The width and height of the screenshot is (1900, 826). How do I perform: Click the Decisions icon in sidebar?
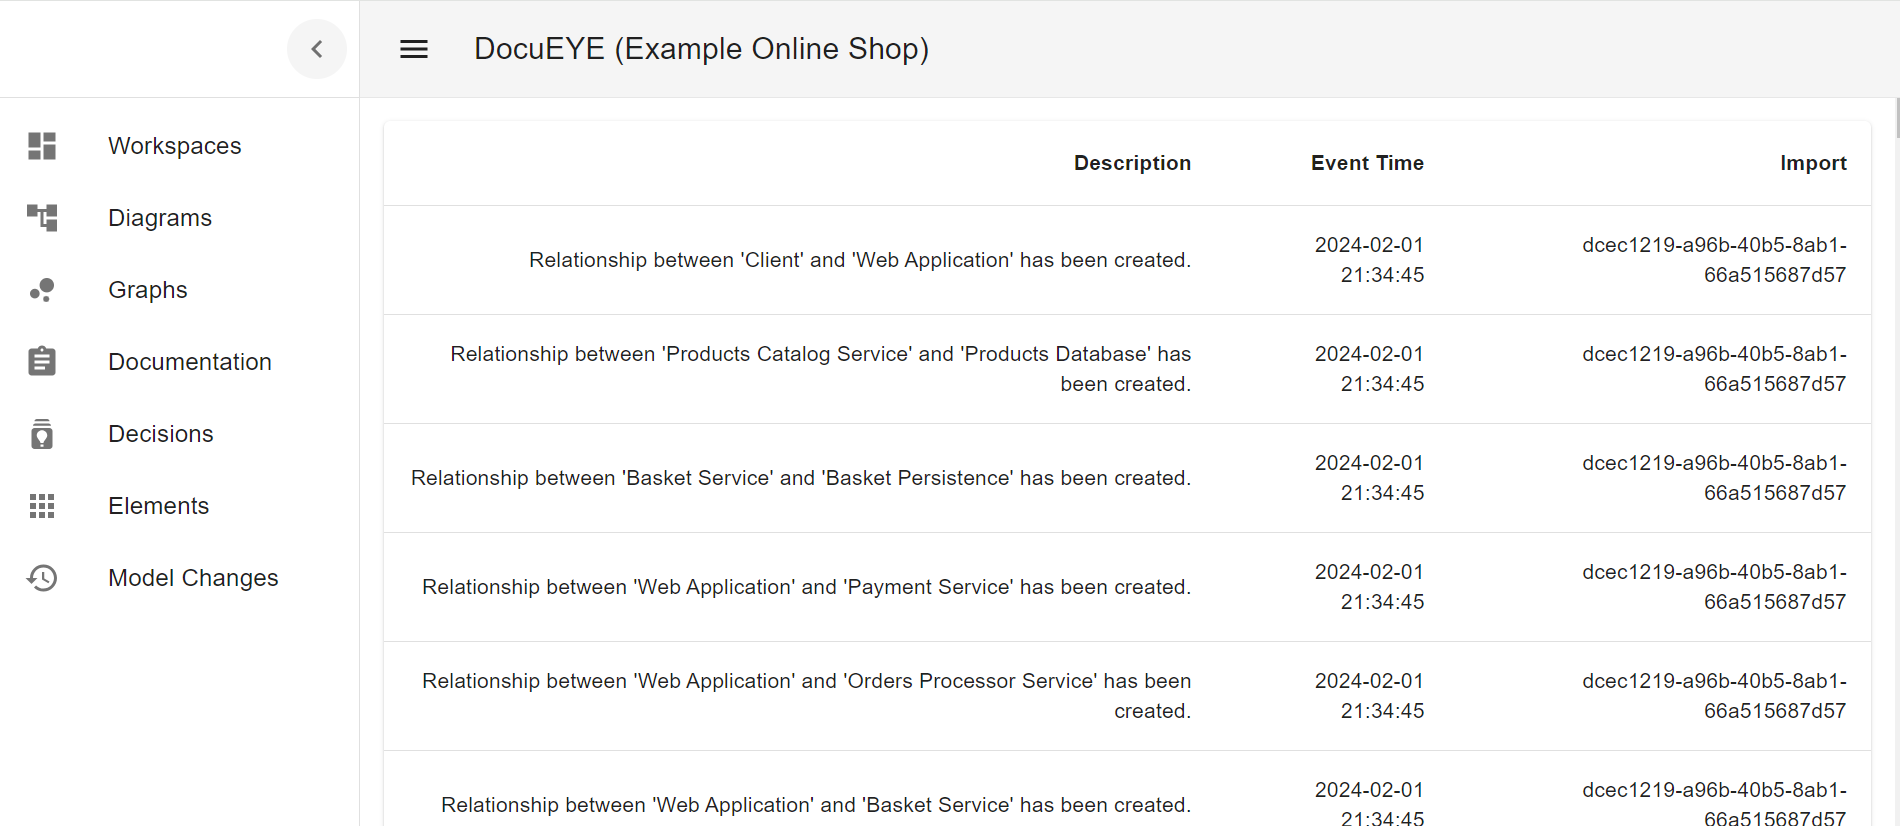(x=42, y=434)
